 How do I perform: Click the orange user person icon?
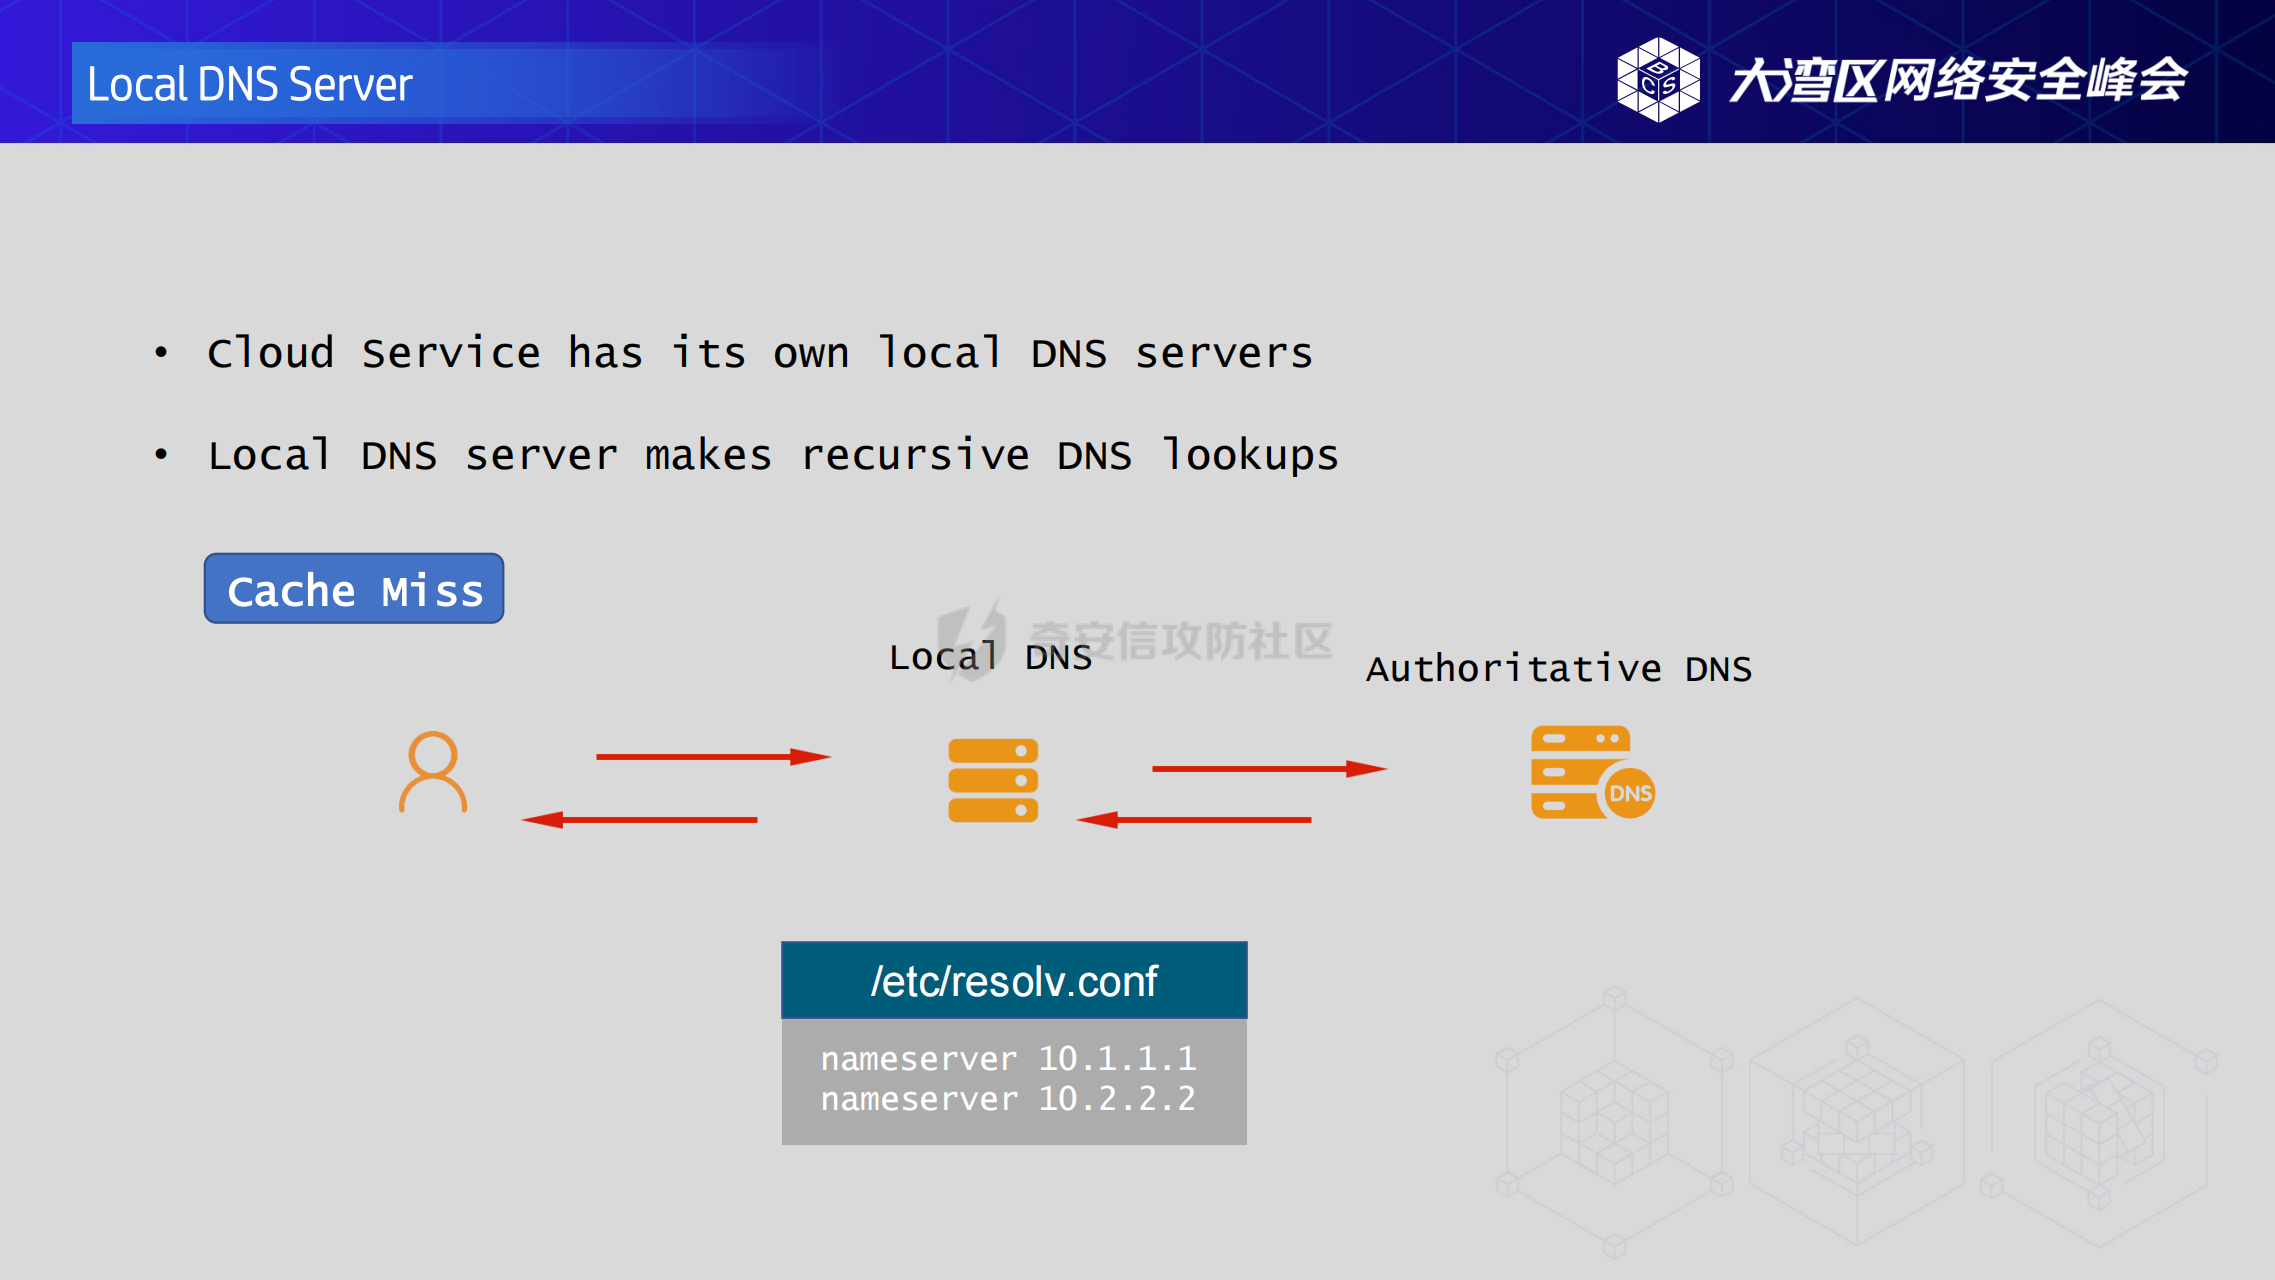pos(433,772)
